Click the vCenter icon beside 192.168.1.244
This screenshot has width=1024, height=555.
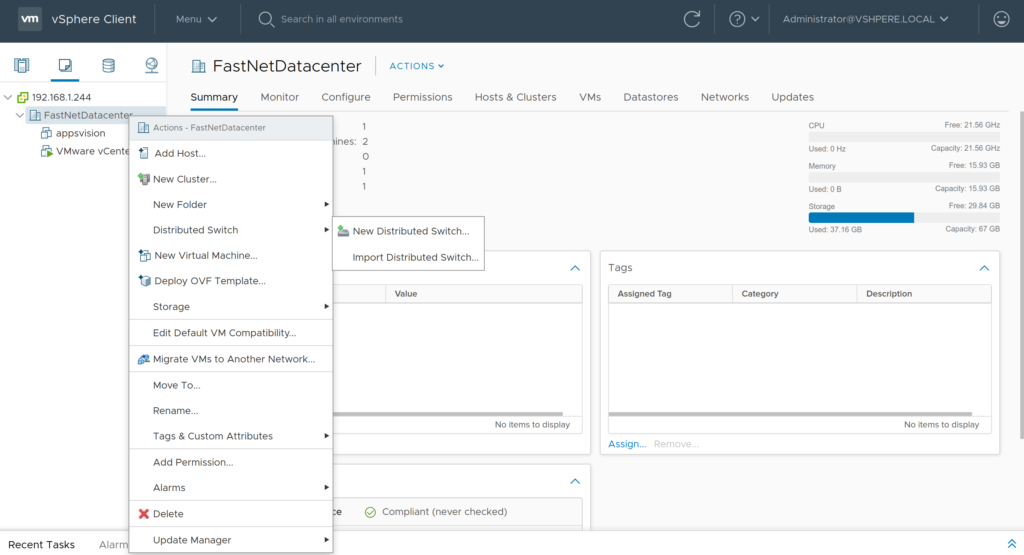(22, 97)
